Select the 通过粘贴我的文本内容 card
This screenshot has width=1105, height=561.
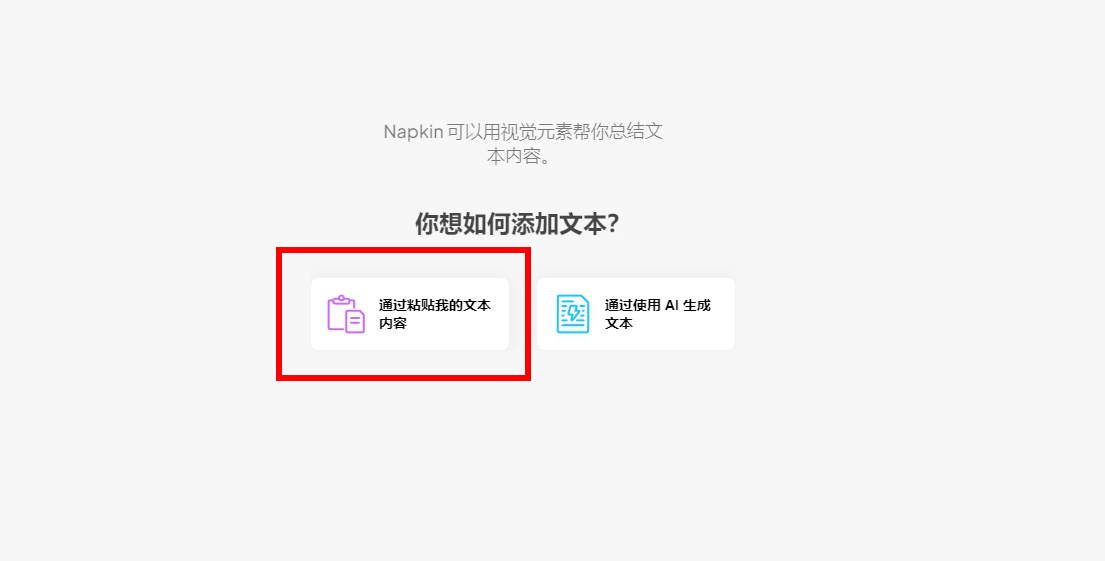tap(410, 314)
